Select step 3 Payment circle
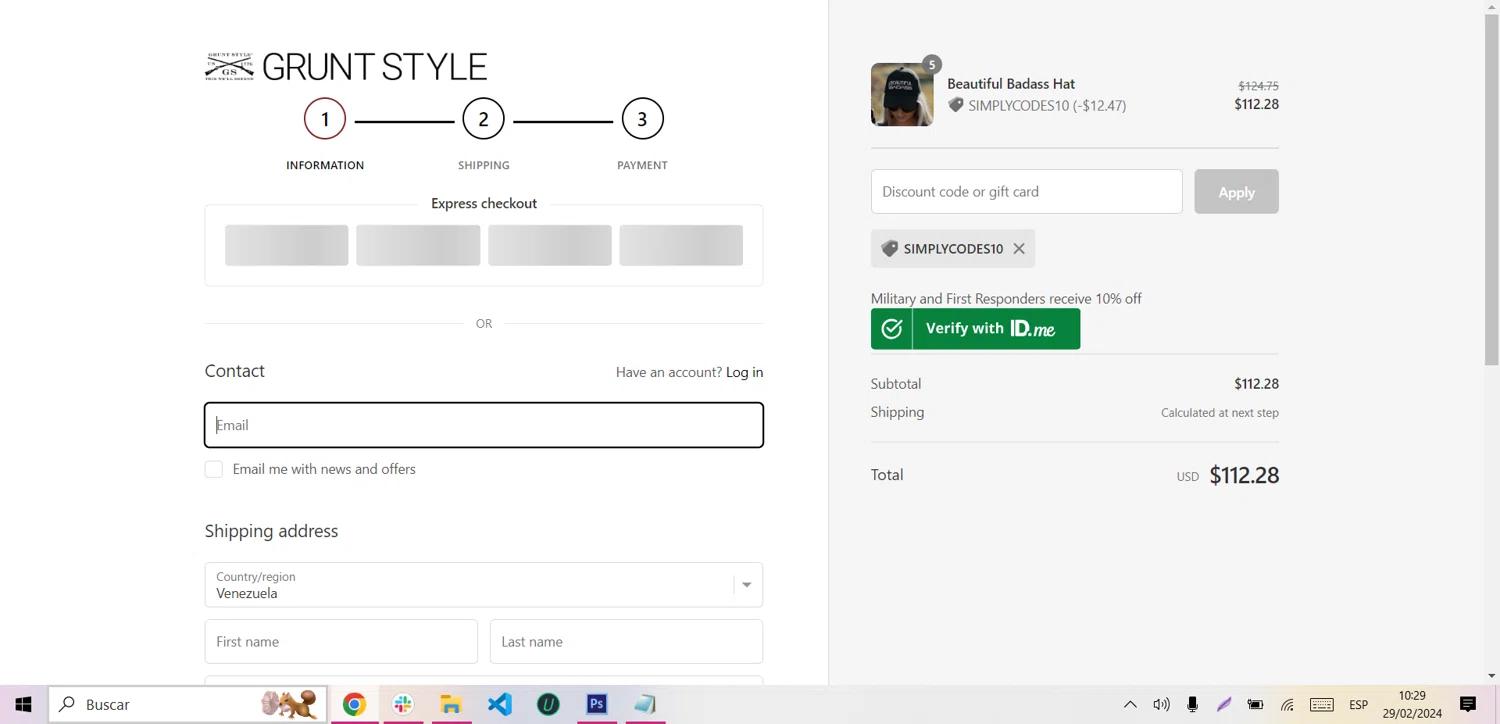1500x724 pixels. pos(642,119)
